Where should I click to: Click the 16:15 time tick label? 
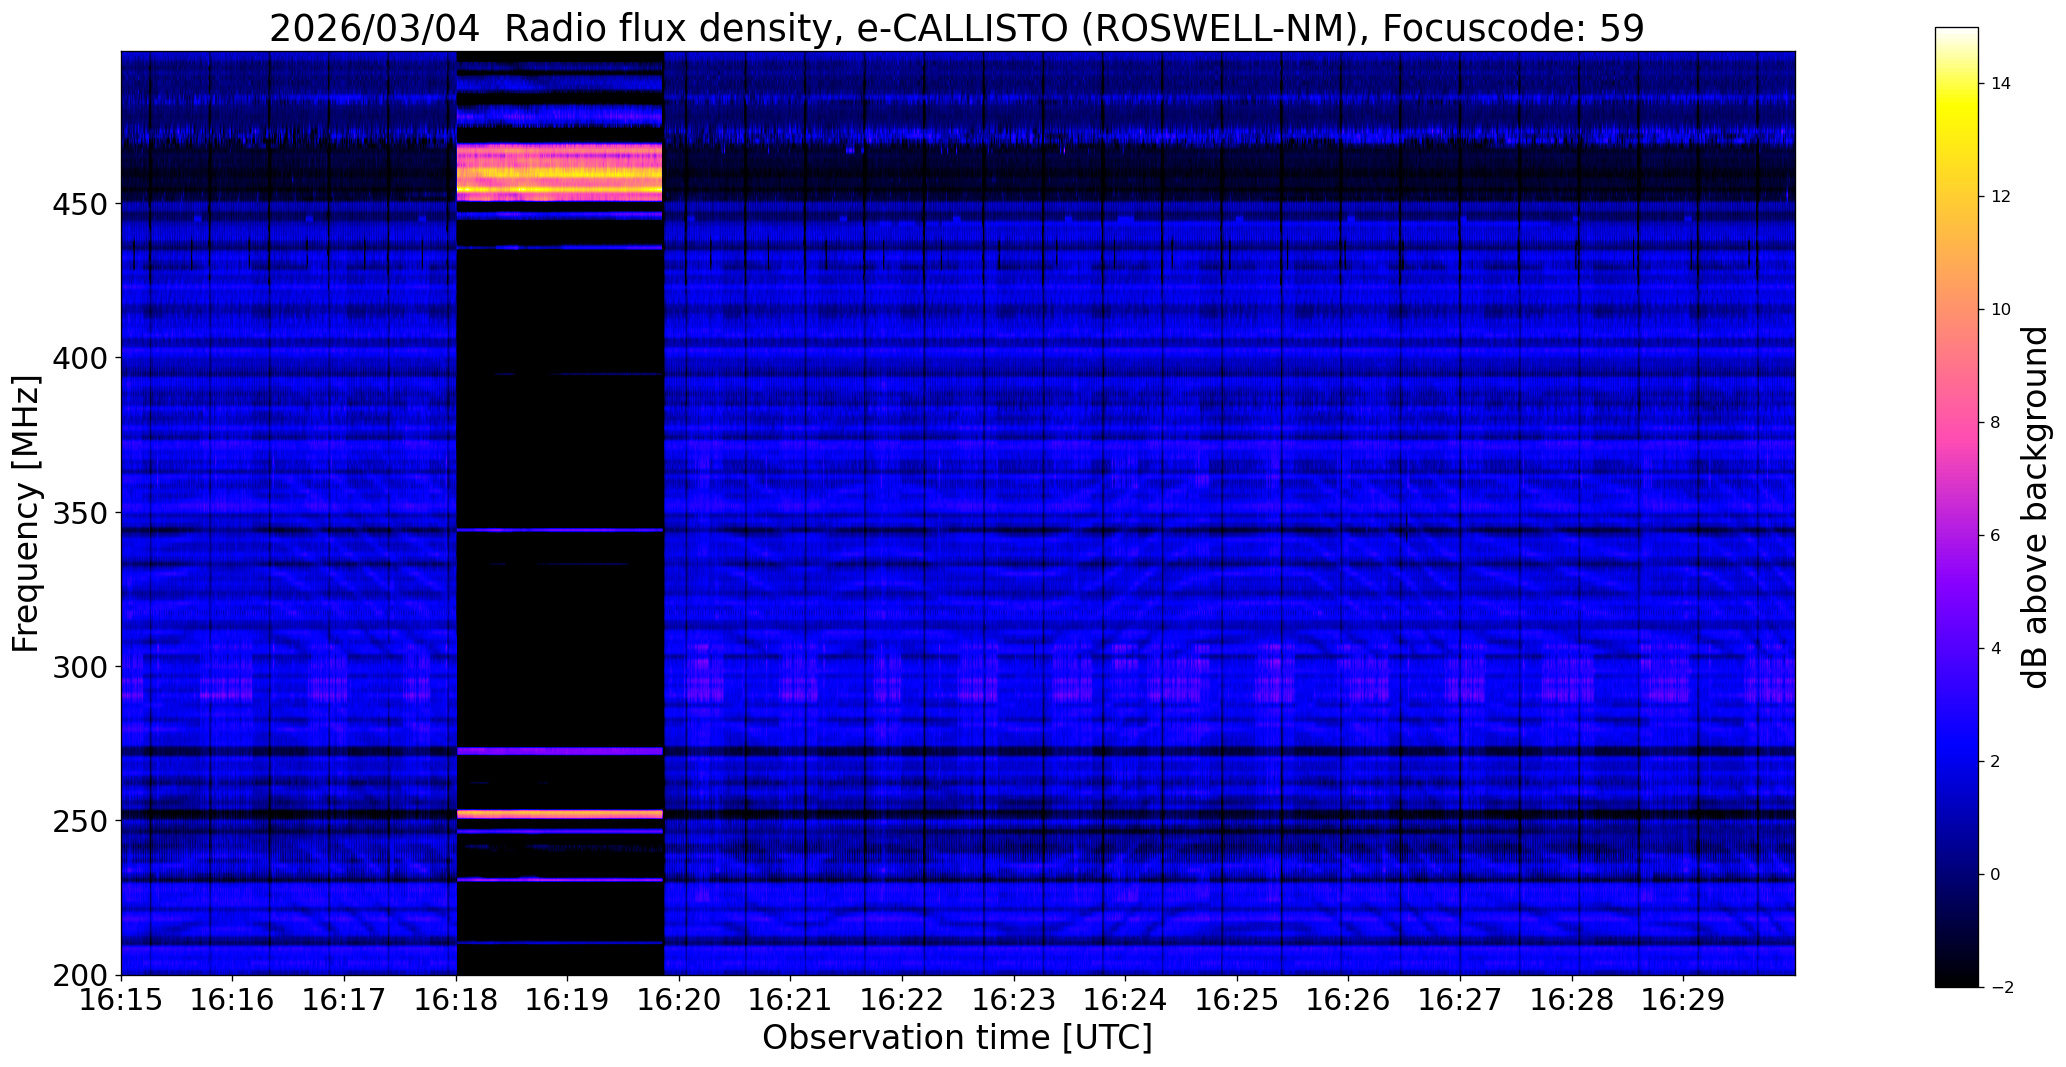pyautogui.click(x=121, y=999)
